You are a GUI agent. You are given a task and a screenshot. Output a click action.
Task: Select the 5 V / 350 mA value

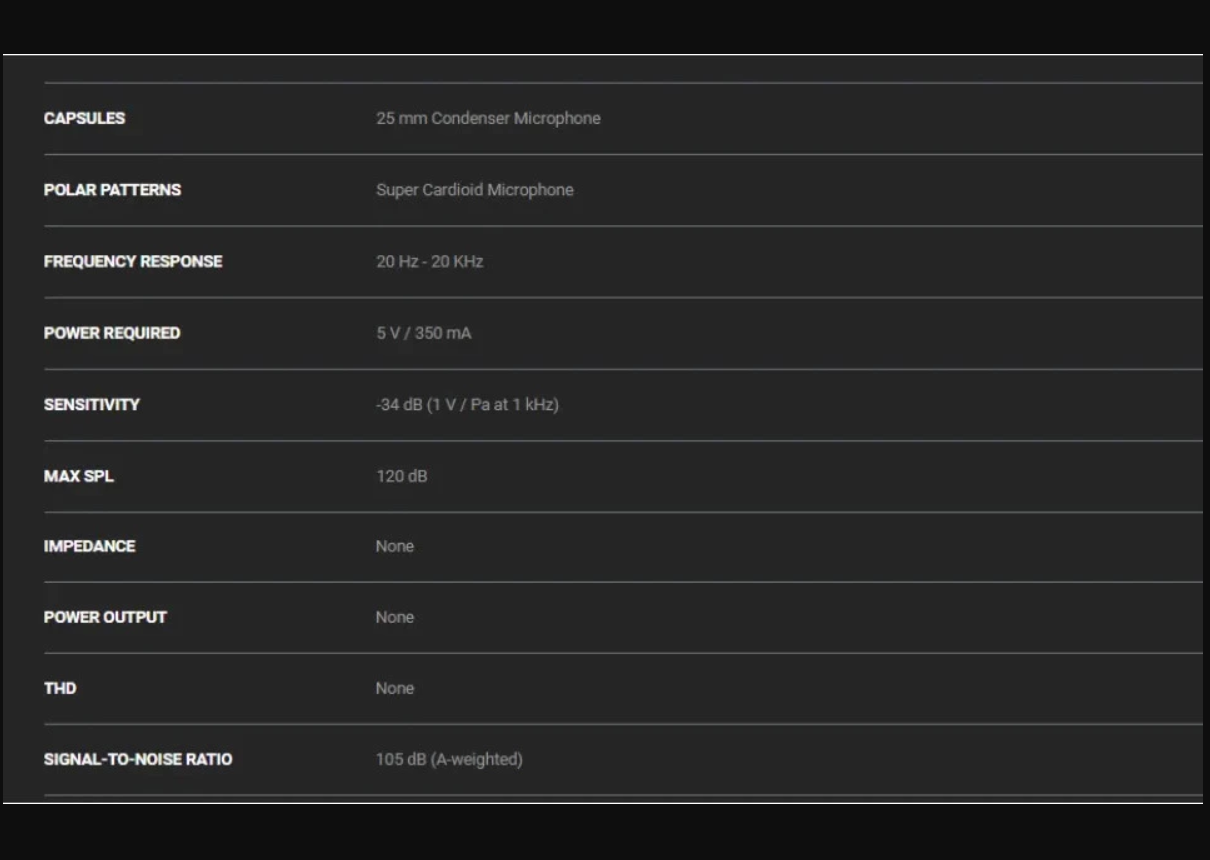[x=423, y=333]
